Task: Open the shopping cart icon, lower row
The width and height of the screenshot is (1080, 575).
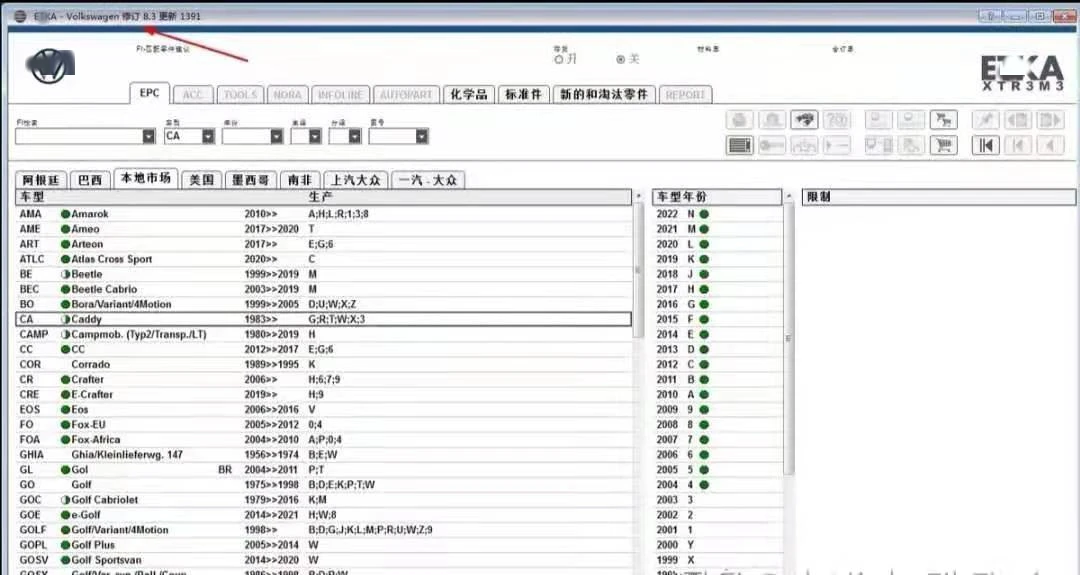Action: (x=943, y=145)
